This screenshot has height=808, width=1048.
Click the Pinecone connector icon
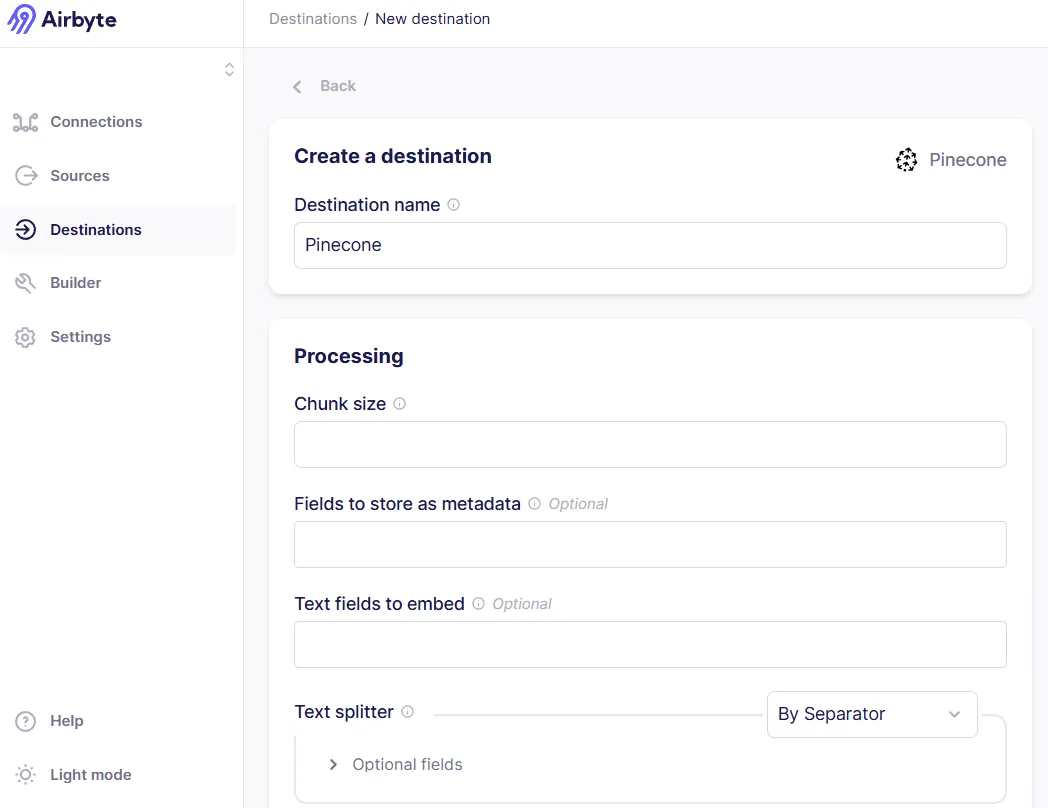(x=906, y=160)
